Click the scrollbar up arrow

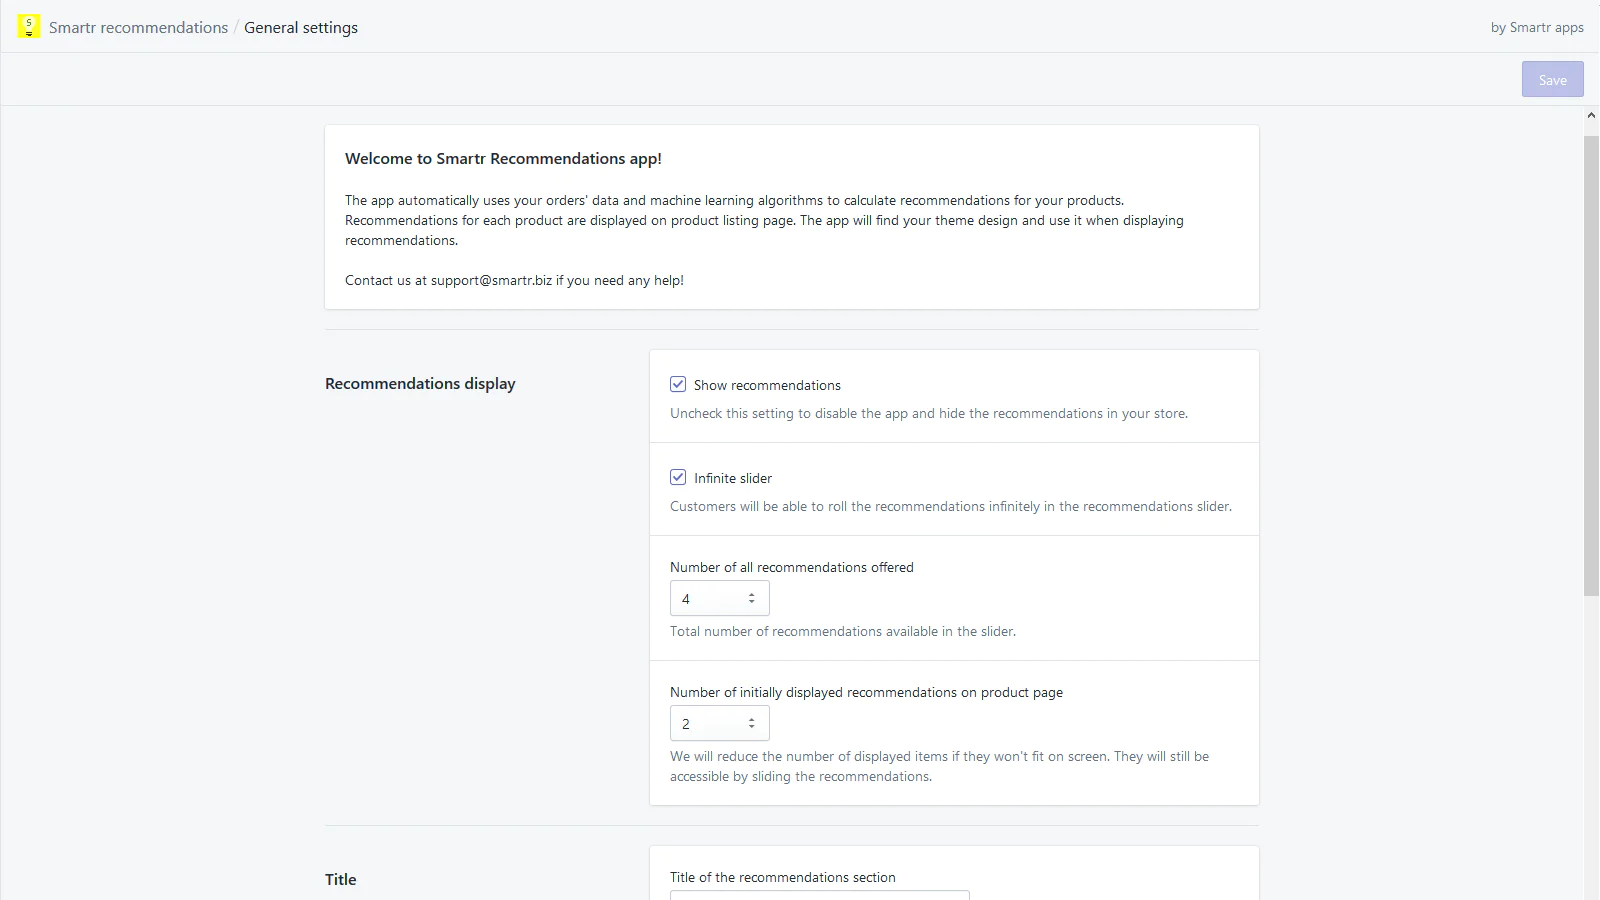click(1591, 116)
